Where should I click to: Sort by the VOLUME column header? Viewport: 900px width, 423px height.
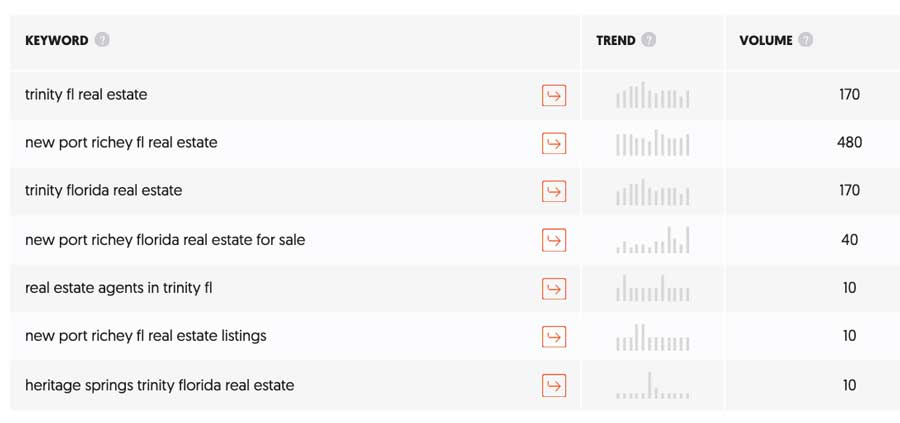766,41
